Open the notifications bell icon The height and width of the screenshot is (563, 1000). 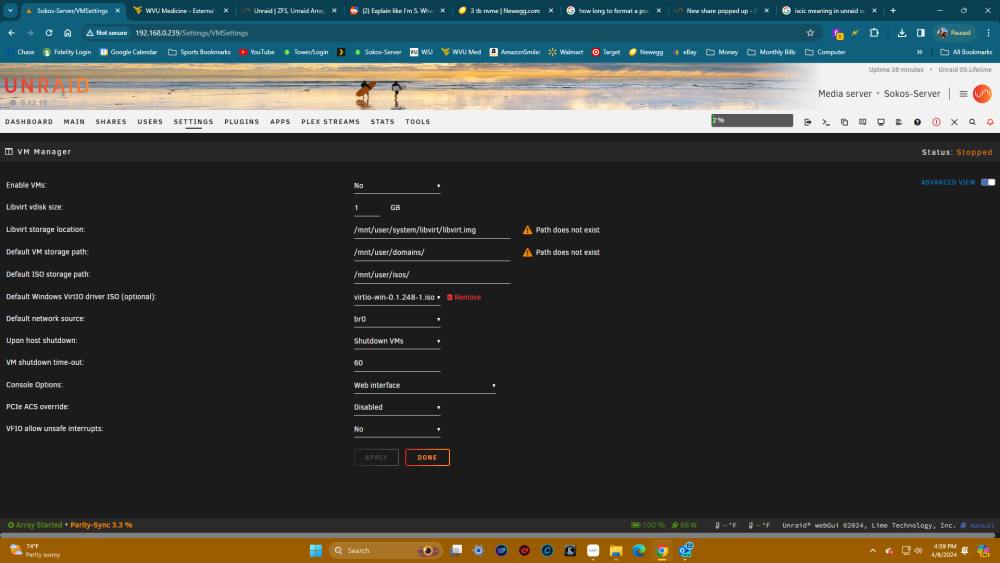tap(990, 122)
